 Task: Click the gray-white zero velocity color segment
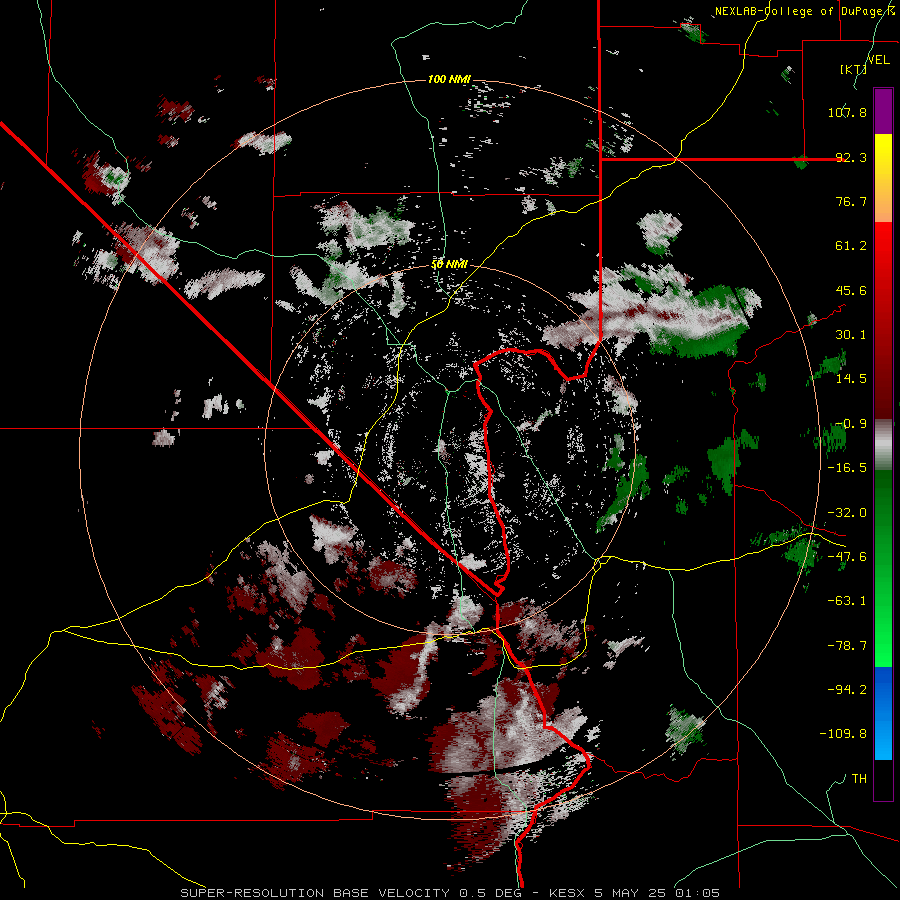[883, 443]
